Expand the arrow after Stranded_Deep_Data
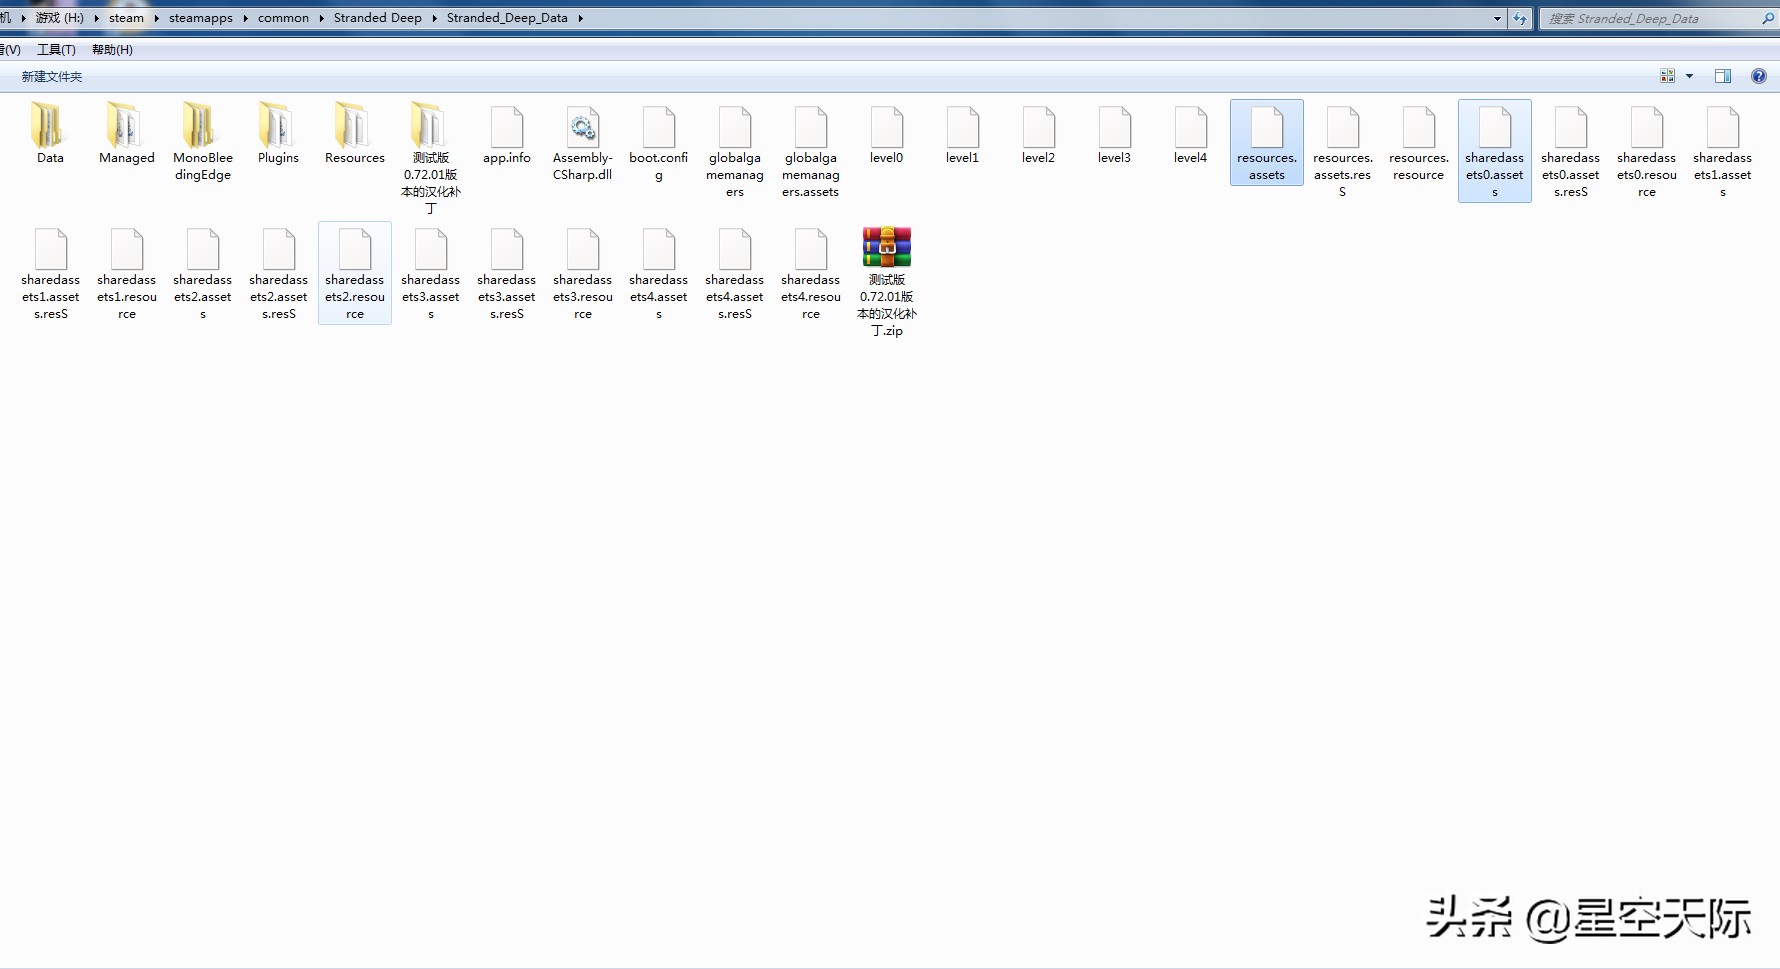The image size is (1780, 969). [580, 18]
